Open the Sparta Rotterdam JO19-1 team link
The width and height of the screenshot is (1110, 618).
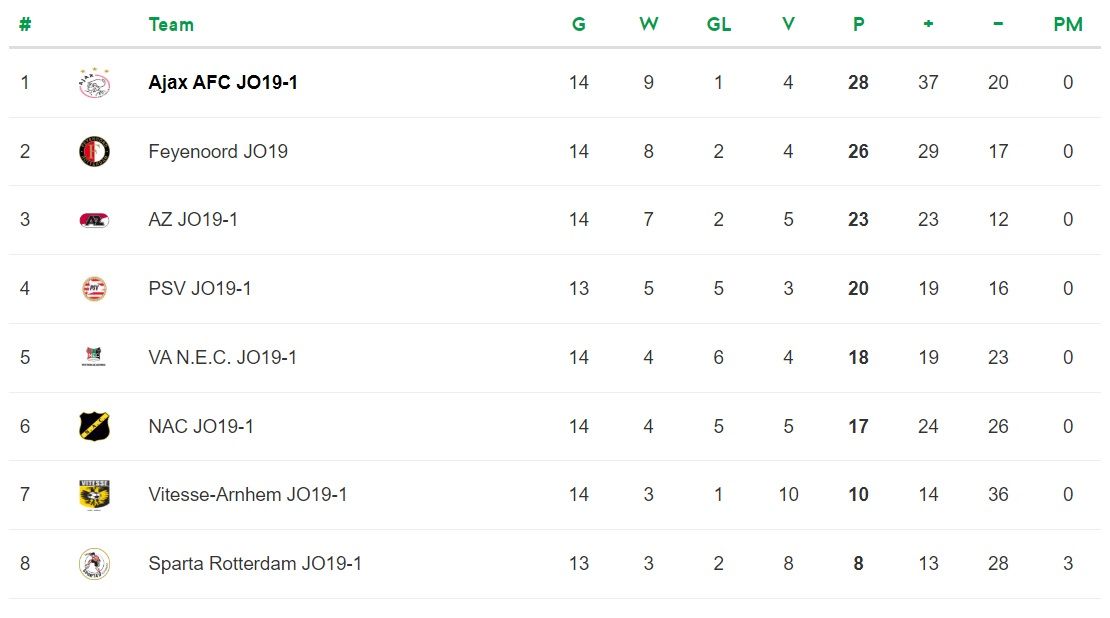pos(255,564)
